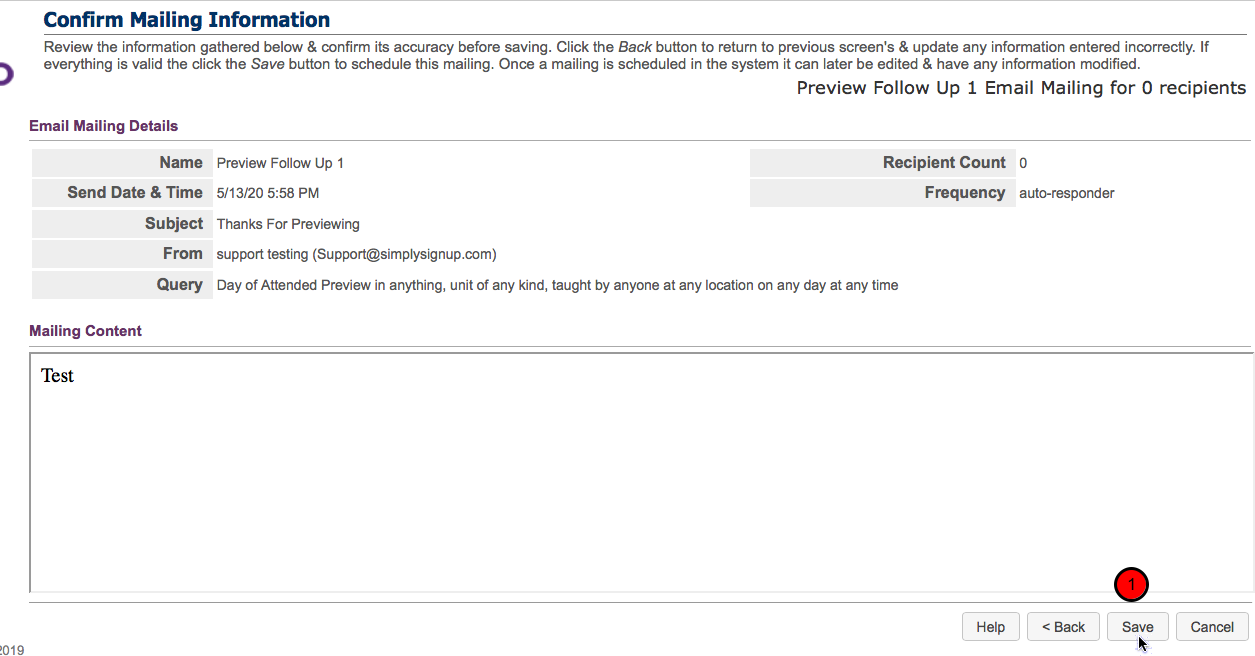Click the "Email Mailing for 0 recipients" summary
Image resolution: width=1255 pixels, height=656 pixels.
(1020, 88)
